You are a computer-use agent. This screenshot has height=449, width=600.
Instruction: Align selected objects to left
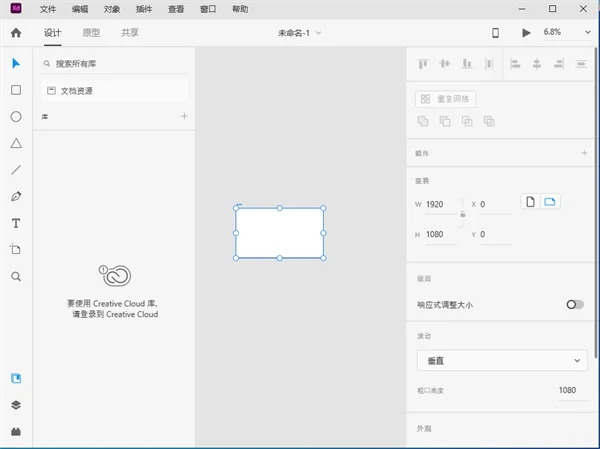(515, 64)
